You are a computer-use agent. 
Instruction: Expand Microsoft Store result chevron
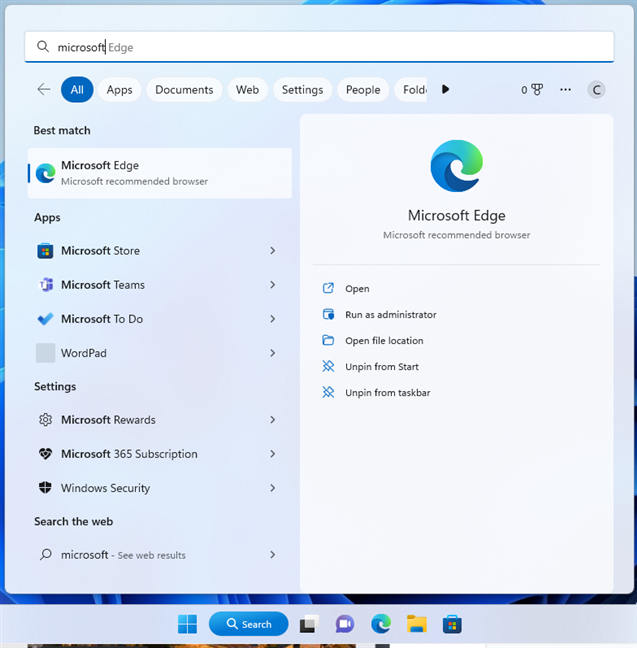click(272, 251)
